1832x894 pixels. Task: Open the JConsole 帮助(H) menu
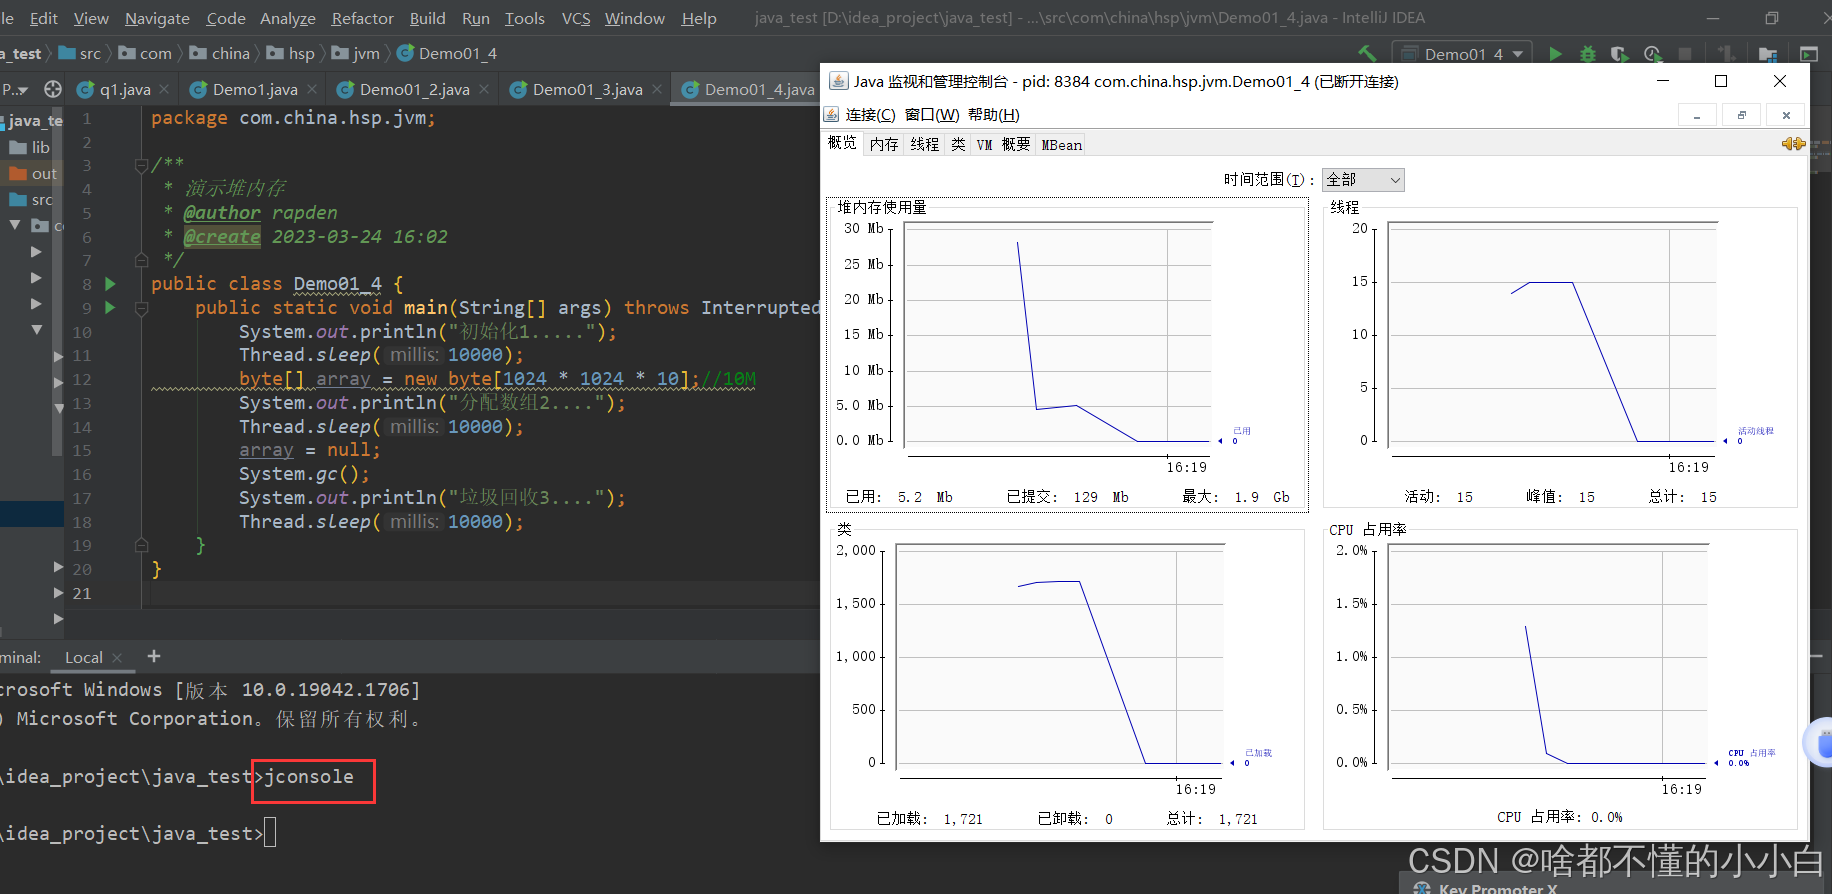pos(994,115)
